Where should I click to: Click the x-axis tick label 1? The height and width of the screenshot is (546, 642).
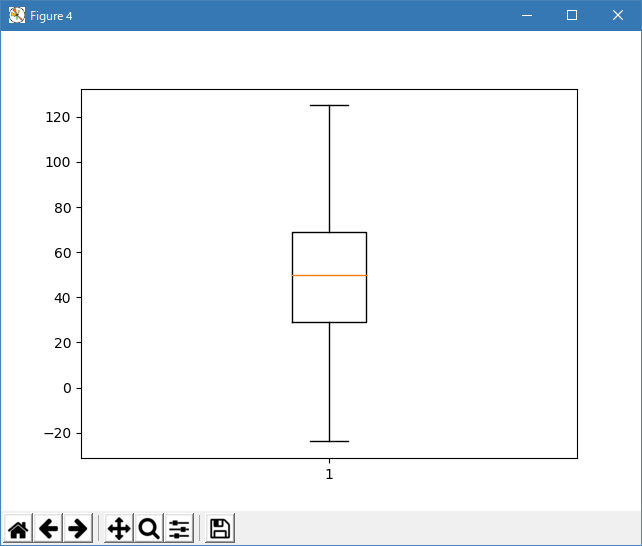(329, 474)
